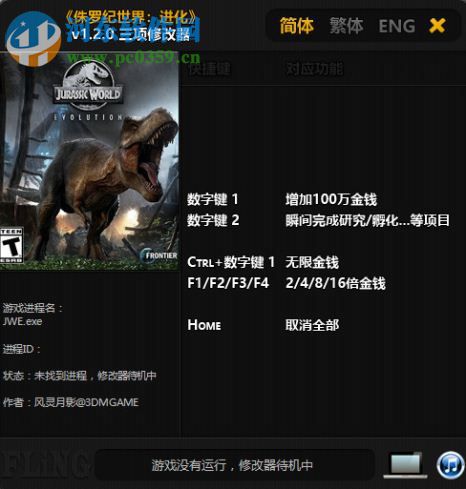The height and width of the screenshot is (489, 466).
Task: Switch language to 简体
Action: [296, 26]
